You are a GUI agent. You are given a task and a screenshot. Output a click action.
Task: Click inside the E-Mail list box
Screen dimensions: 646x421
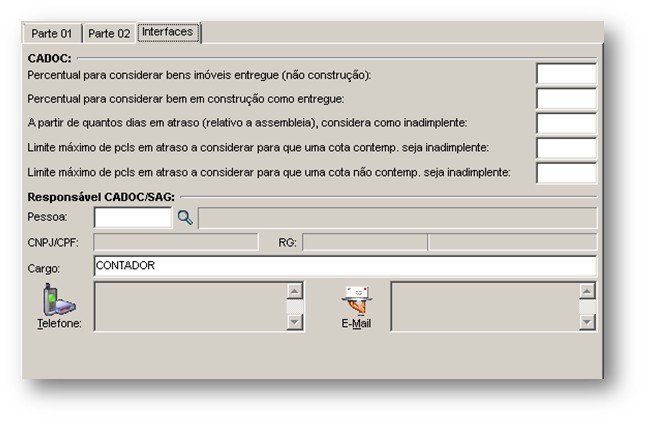(484, 306)
